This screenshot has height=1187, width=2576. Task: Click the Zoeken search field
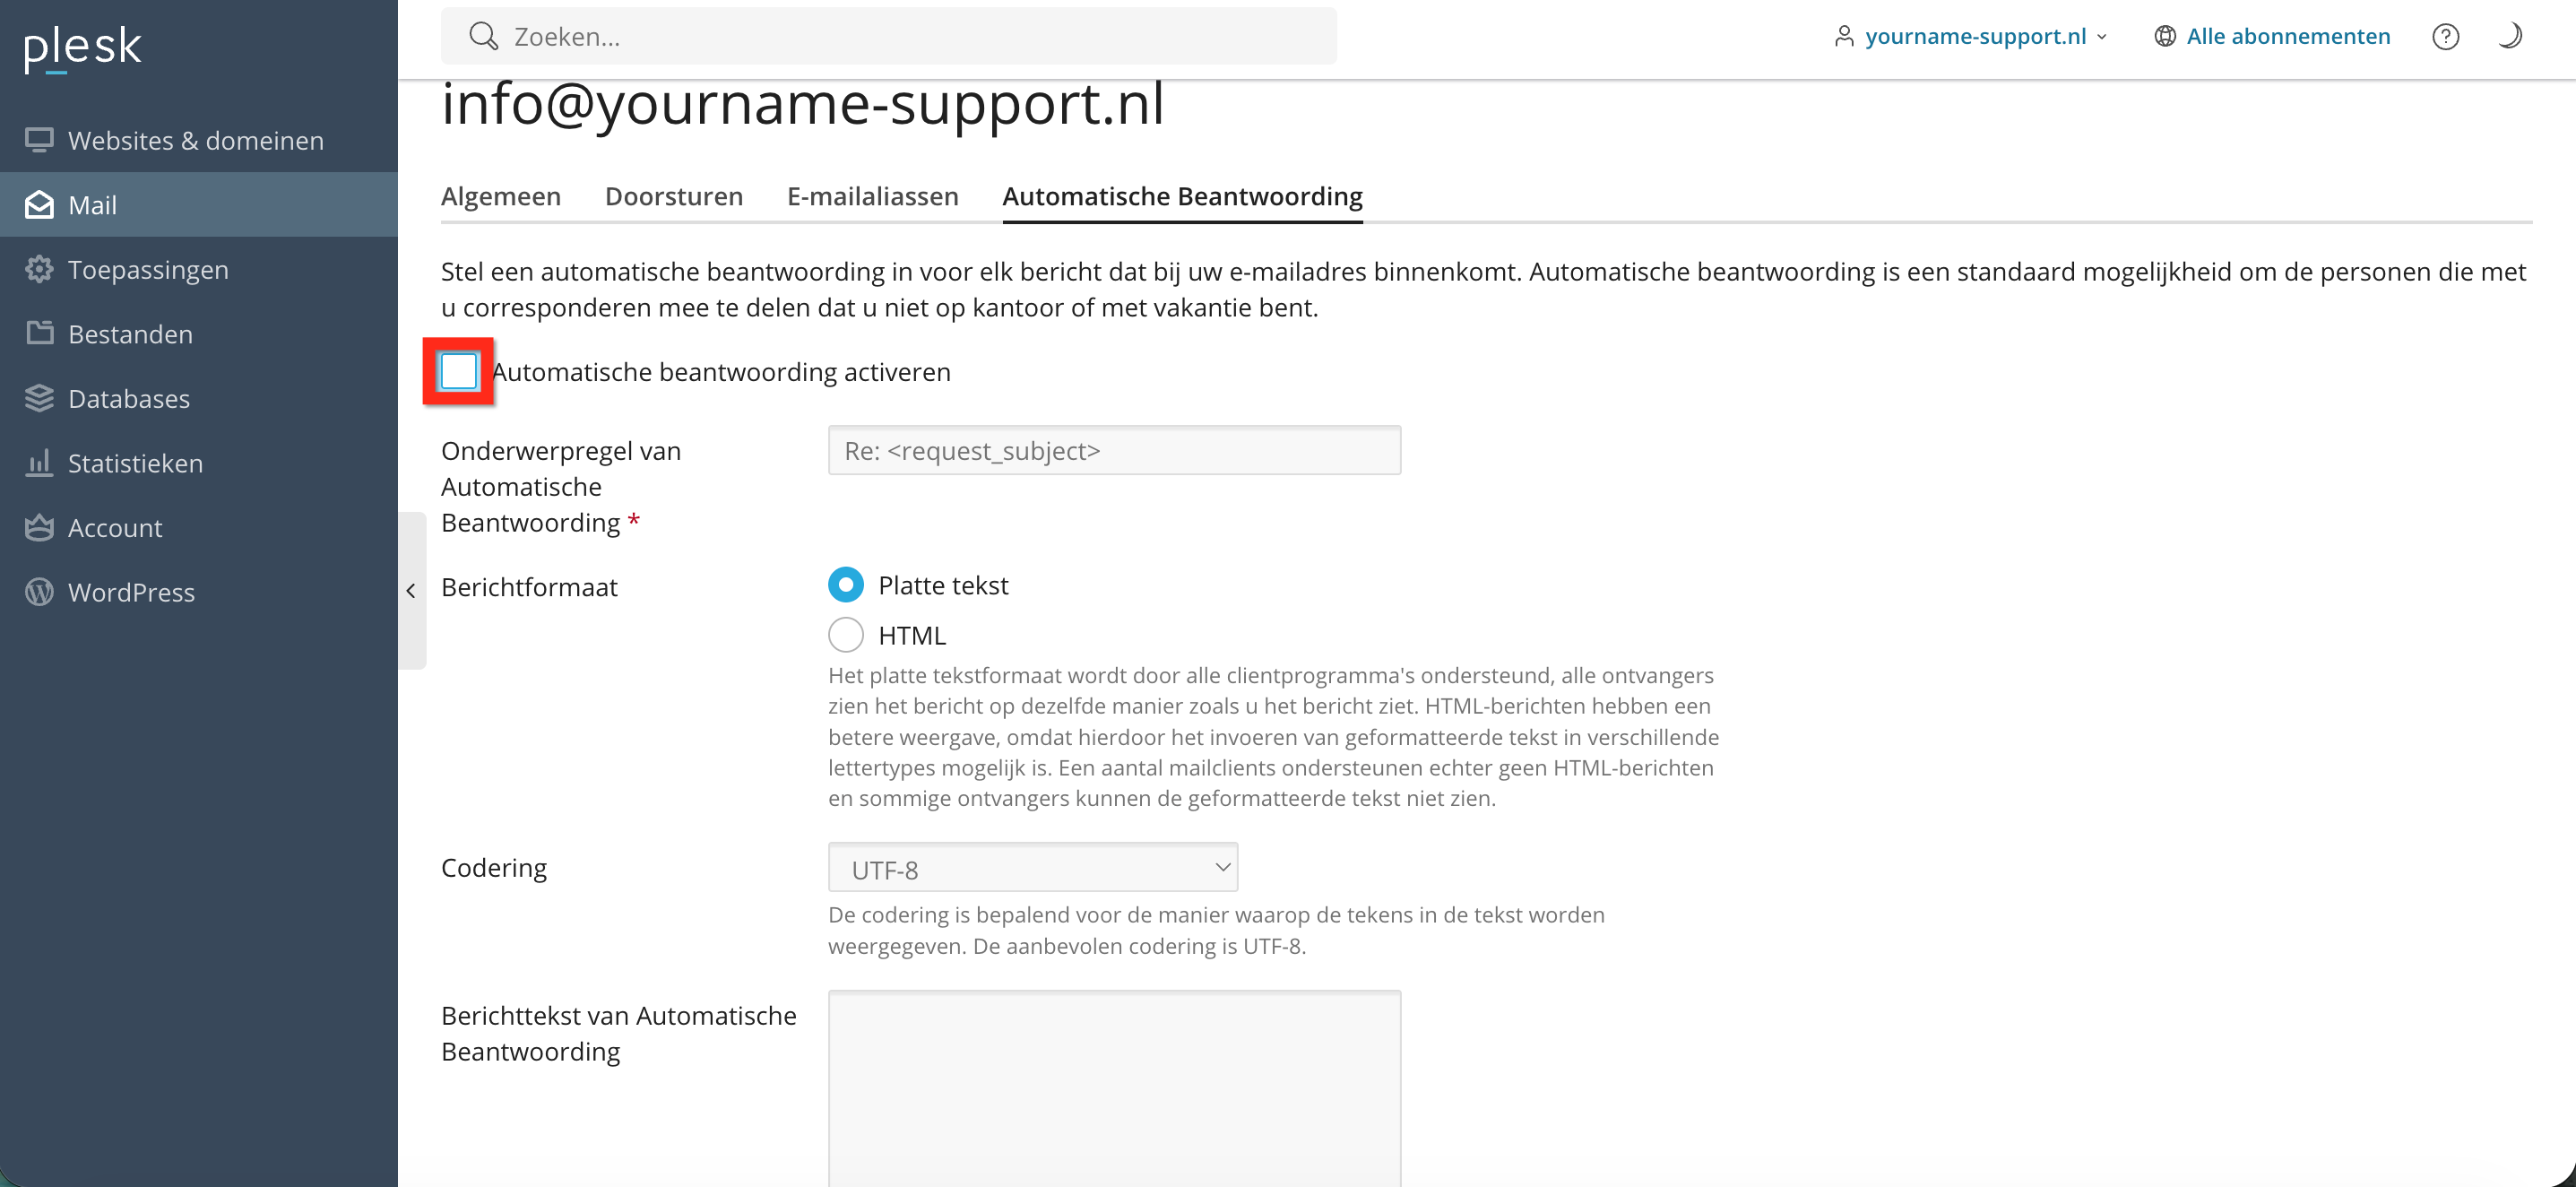pyautogui.click(x=888, y=37)
